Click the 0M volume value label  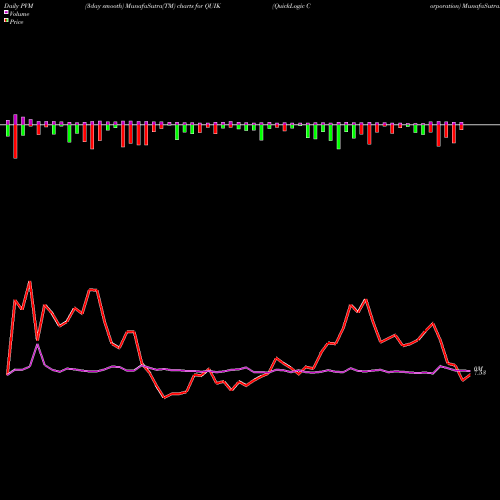[x=478, y=368]
